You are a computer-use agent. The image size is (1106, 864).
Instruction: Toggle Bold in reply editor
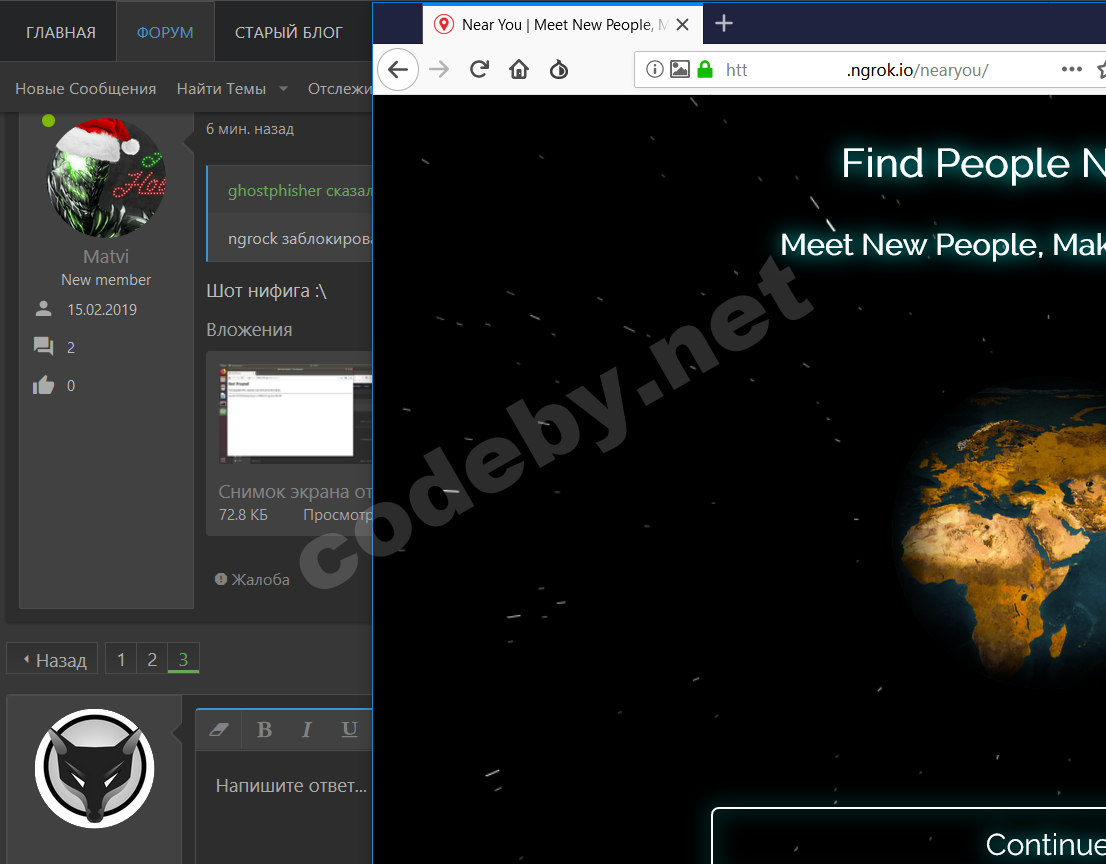pos(265,729)
